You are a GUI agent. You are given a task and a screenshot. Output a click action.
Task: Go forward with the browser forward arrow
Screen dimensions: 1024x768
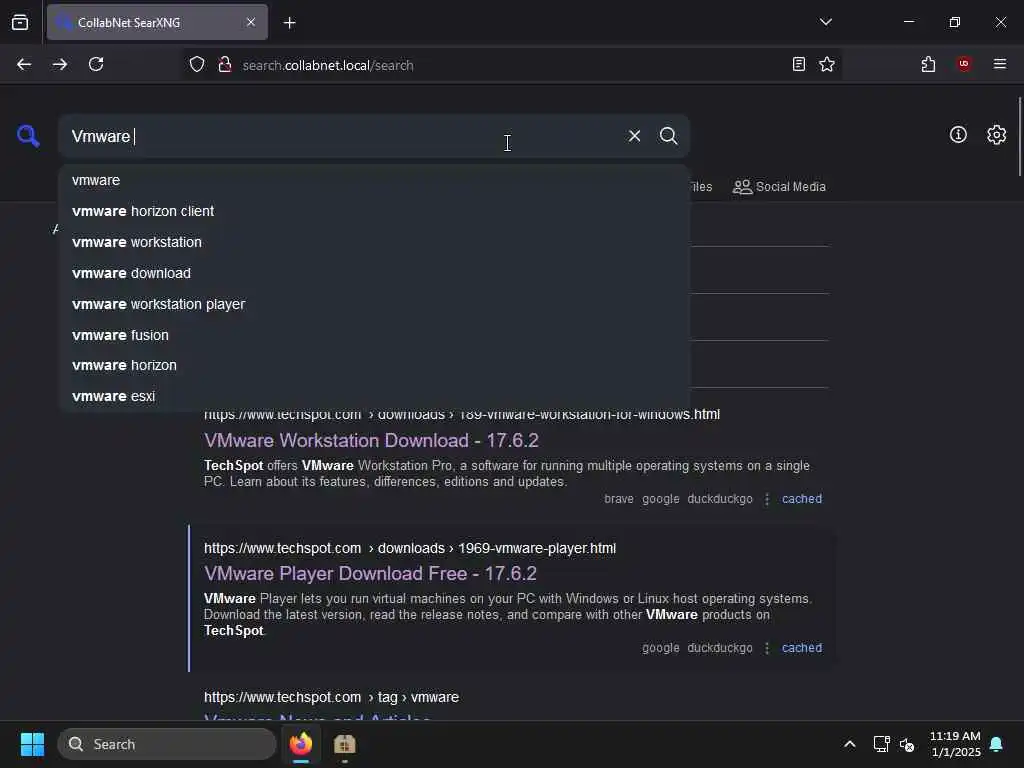tap(59, 64)
